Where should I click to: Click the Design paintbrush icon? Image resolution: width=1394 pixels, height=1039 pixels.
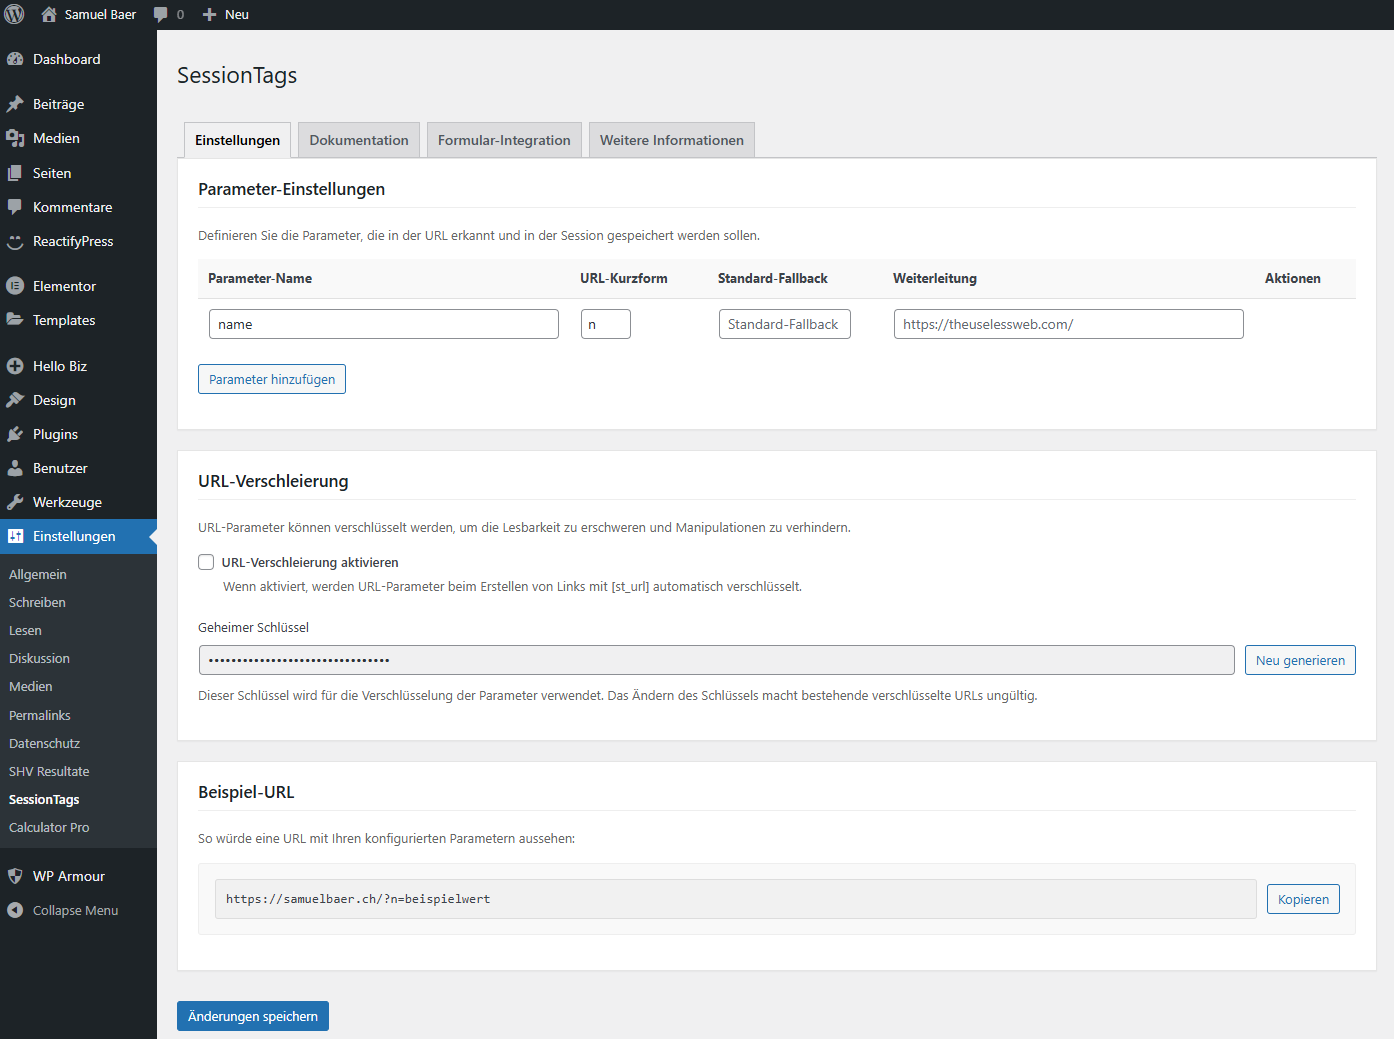pyautogui.click(x=15, y=400)
